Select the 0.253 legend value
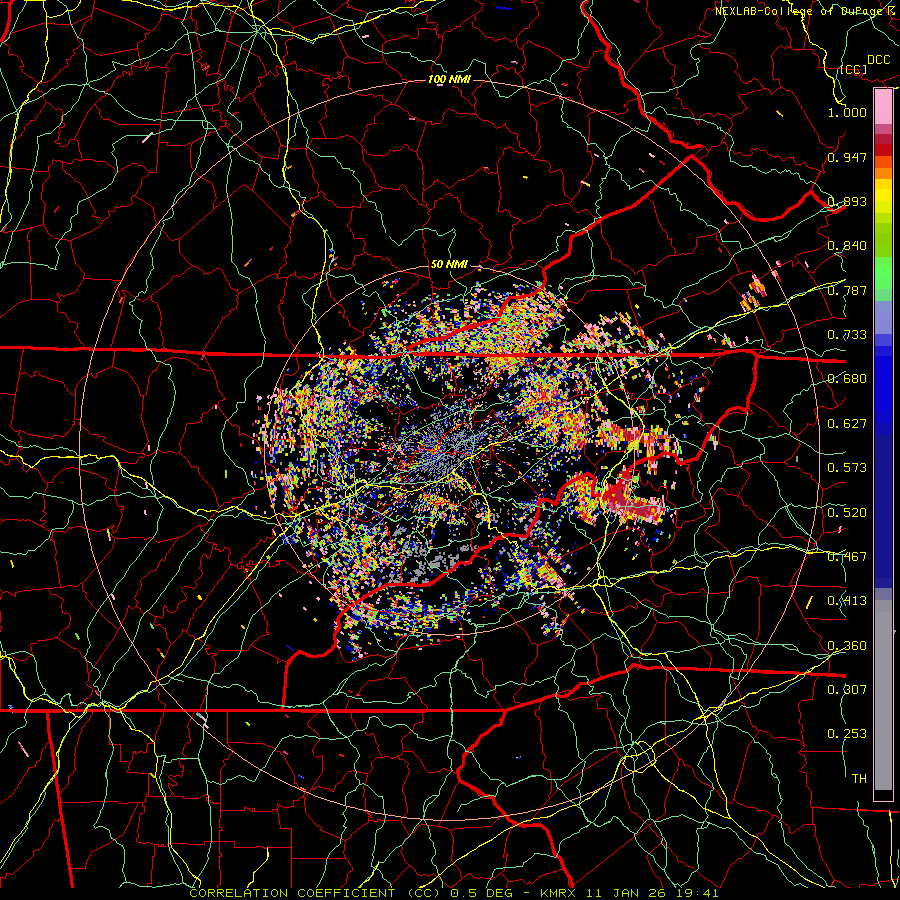This screenshot has width=900, height=900. 847,734
